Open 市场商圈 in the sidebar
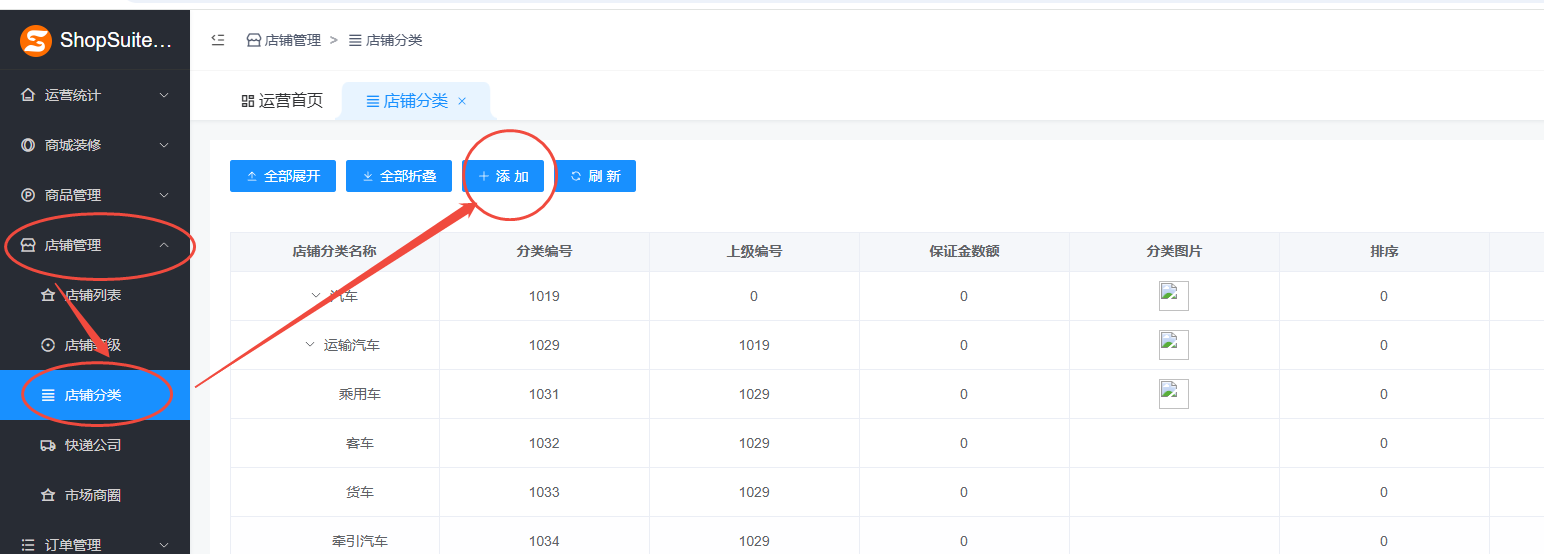This screenshot has height=554, width=1544. [93, 495]
